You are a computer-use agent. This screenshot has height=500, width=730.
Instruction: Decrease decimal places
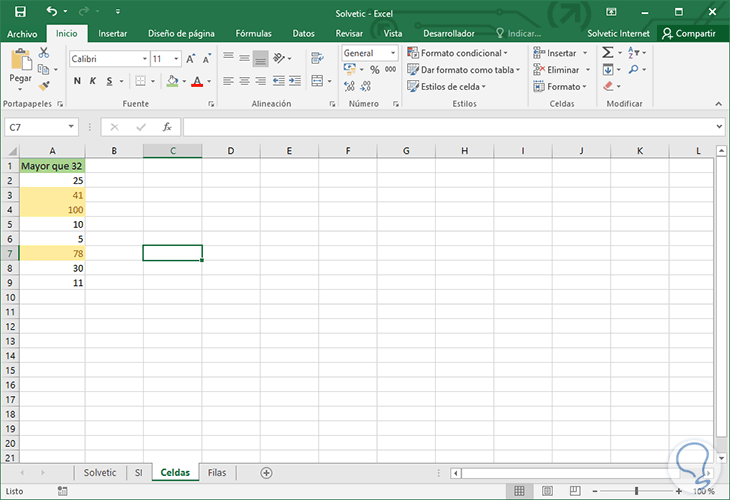[366, 86]
